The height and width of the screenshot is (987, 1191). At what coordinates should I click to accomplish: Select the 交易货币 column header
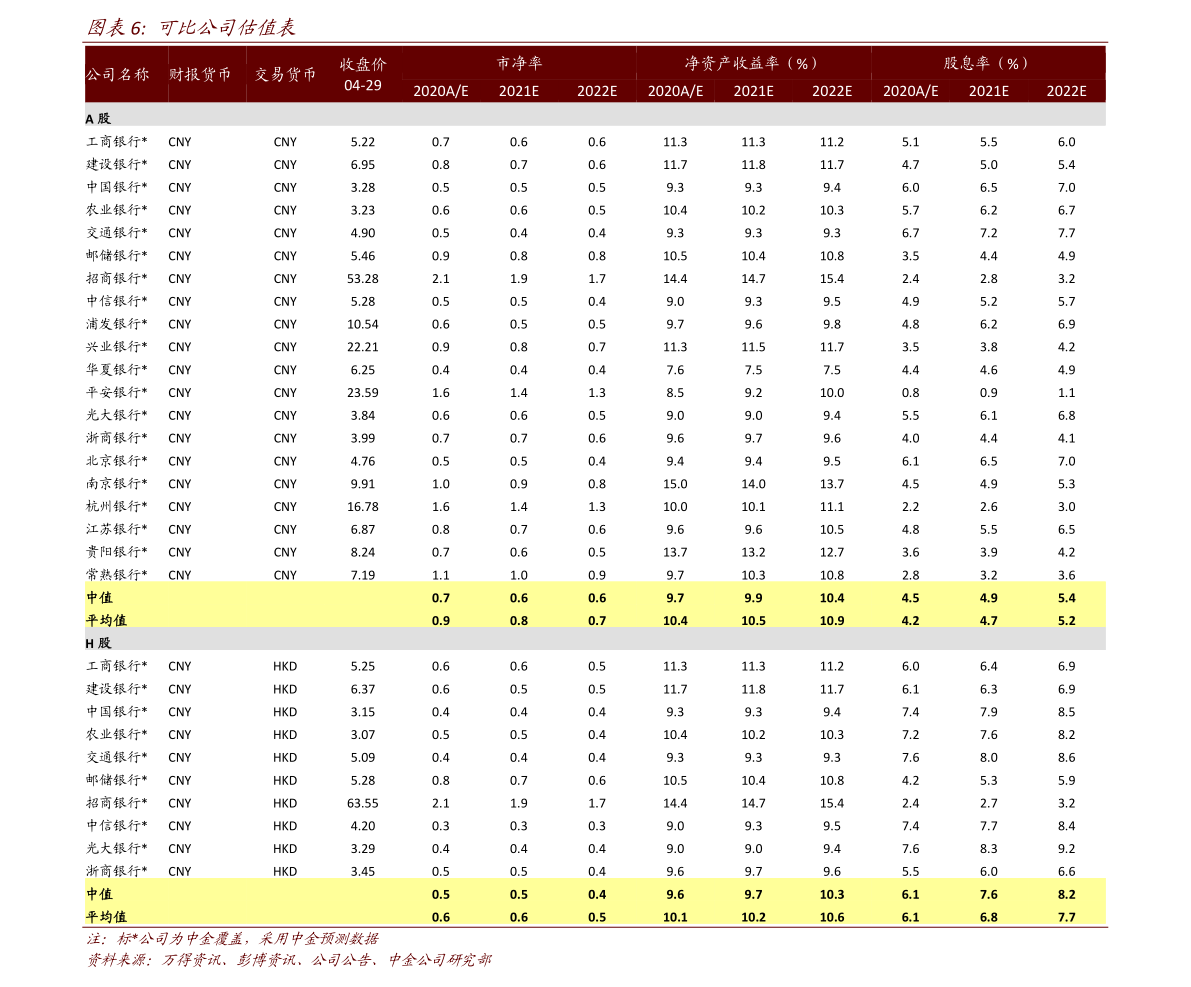click(286, 74)
